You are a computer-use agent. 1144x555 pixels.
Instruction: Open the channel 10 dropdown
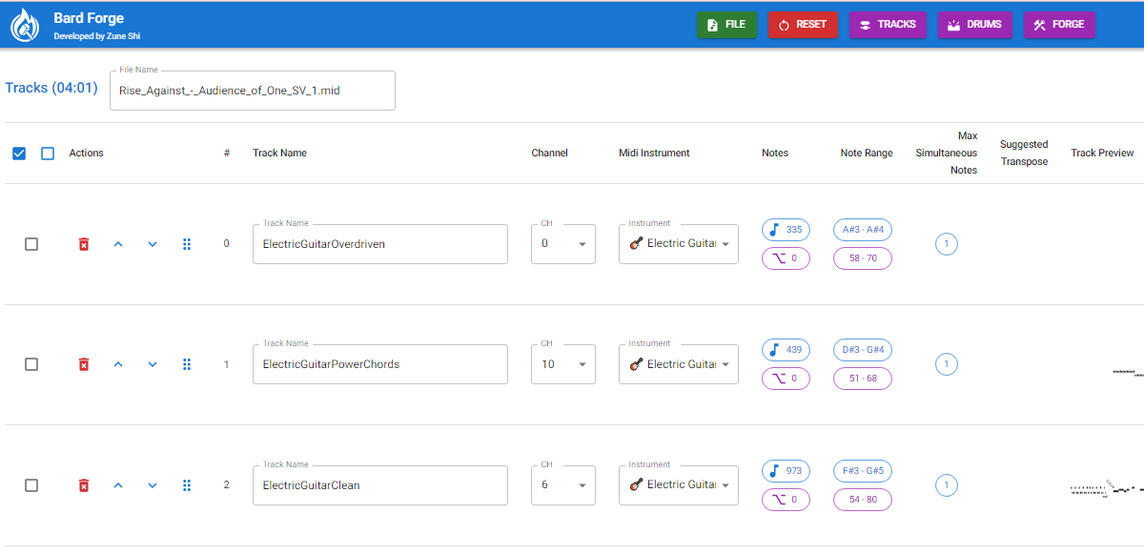[563, 365]
